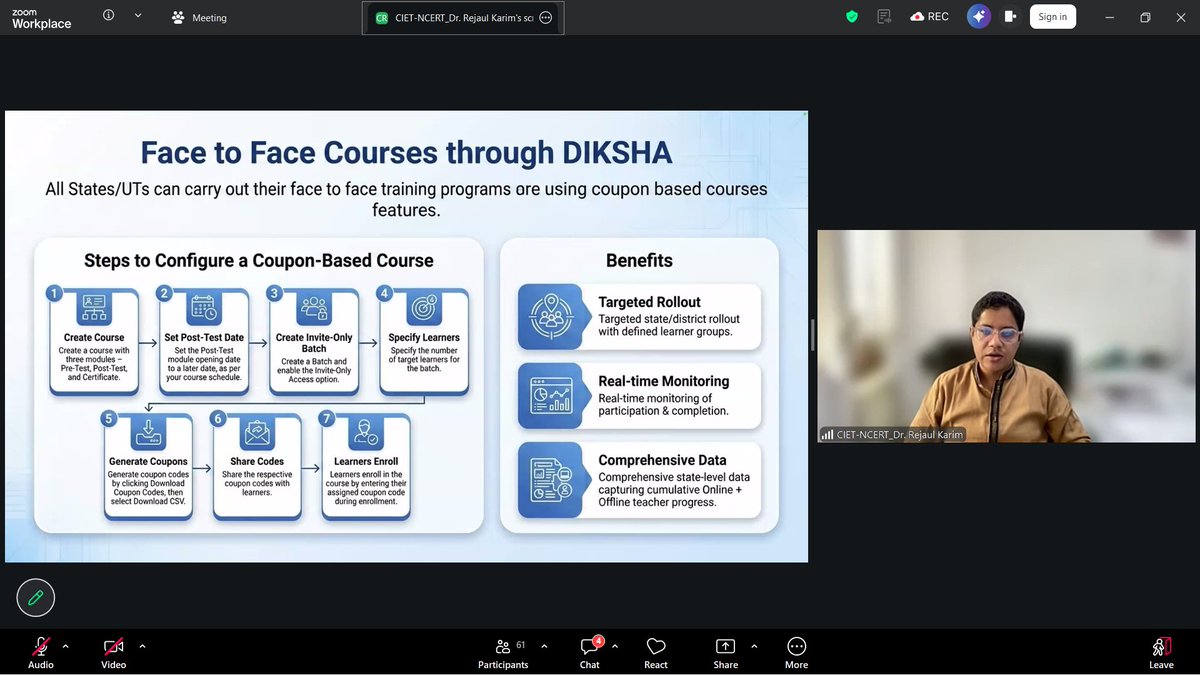
Task: Click the green encryption shield icon
Action: [x=852, y=16]
